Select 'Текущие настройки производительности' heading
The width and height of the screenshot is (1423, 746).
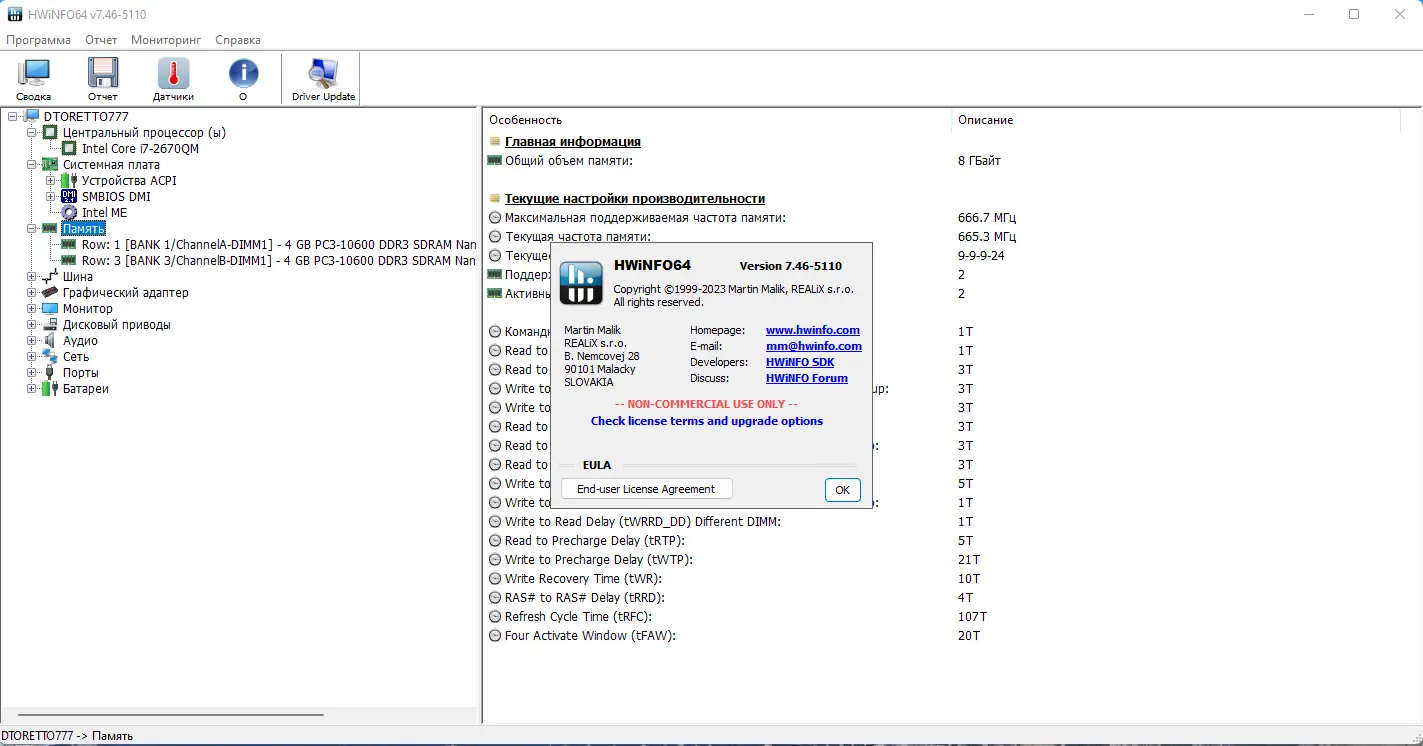(635, 199)
